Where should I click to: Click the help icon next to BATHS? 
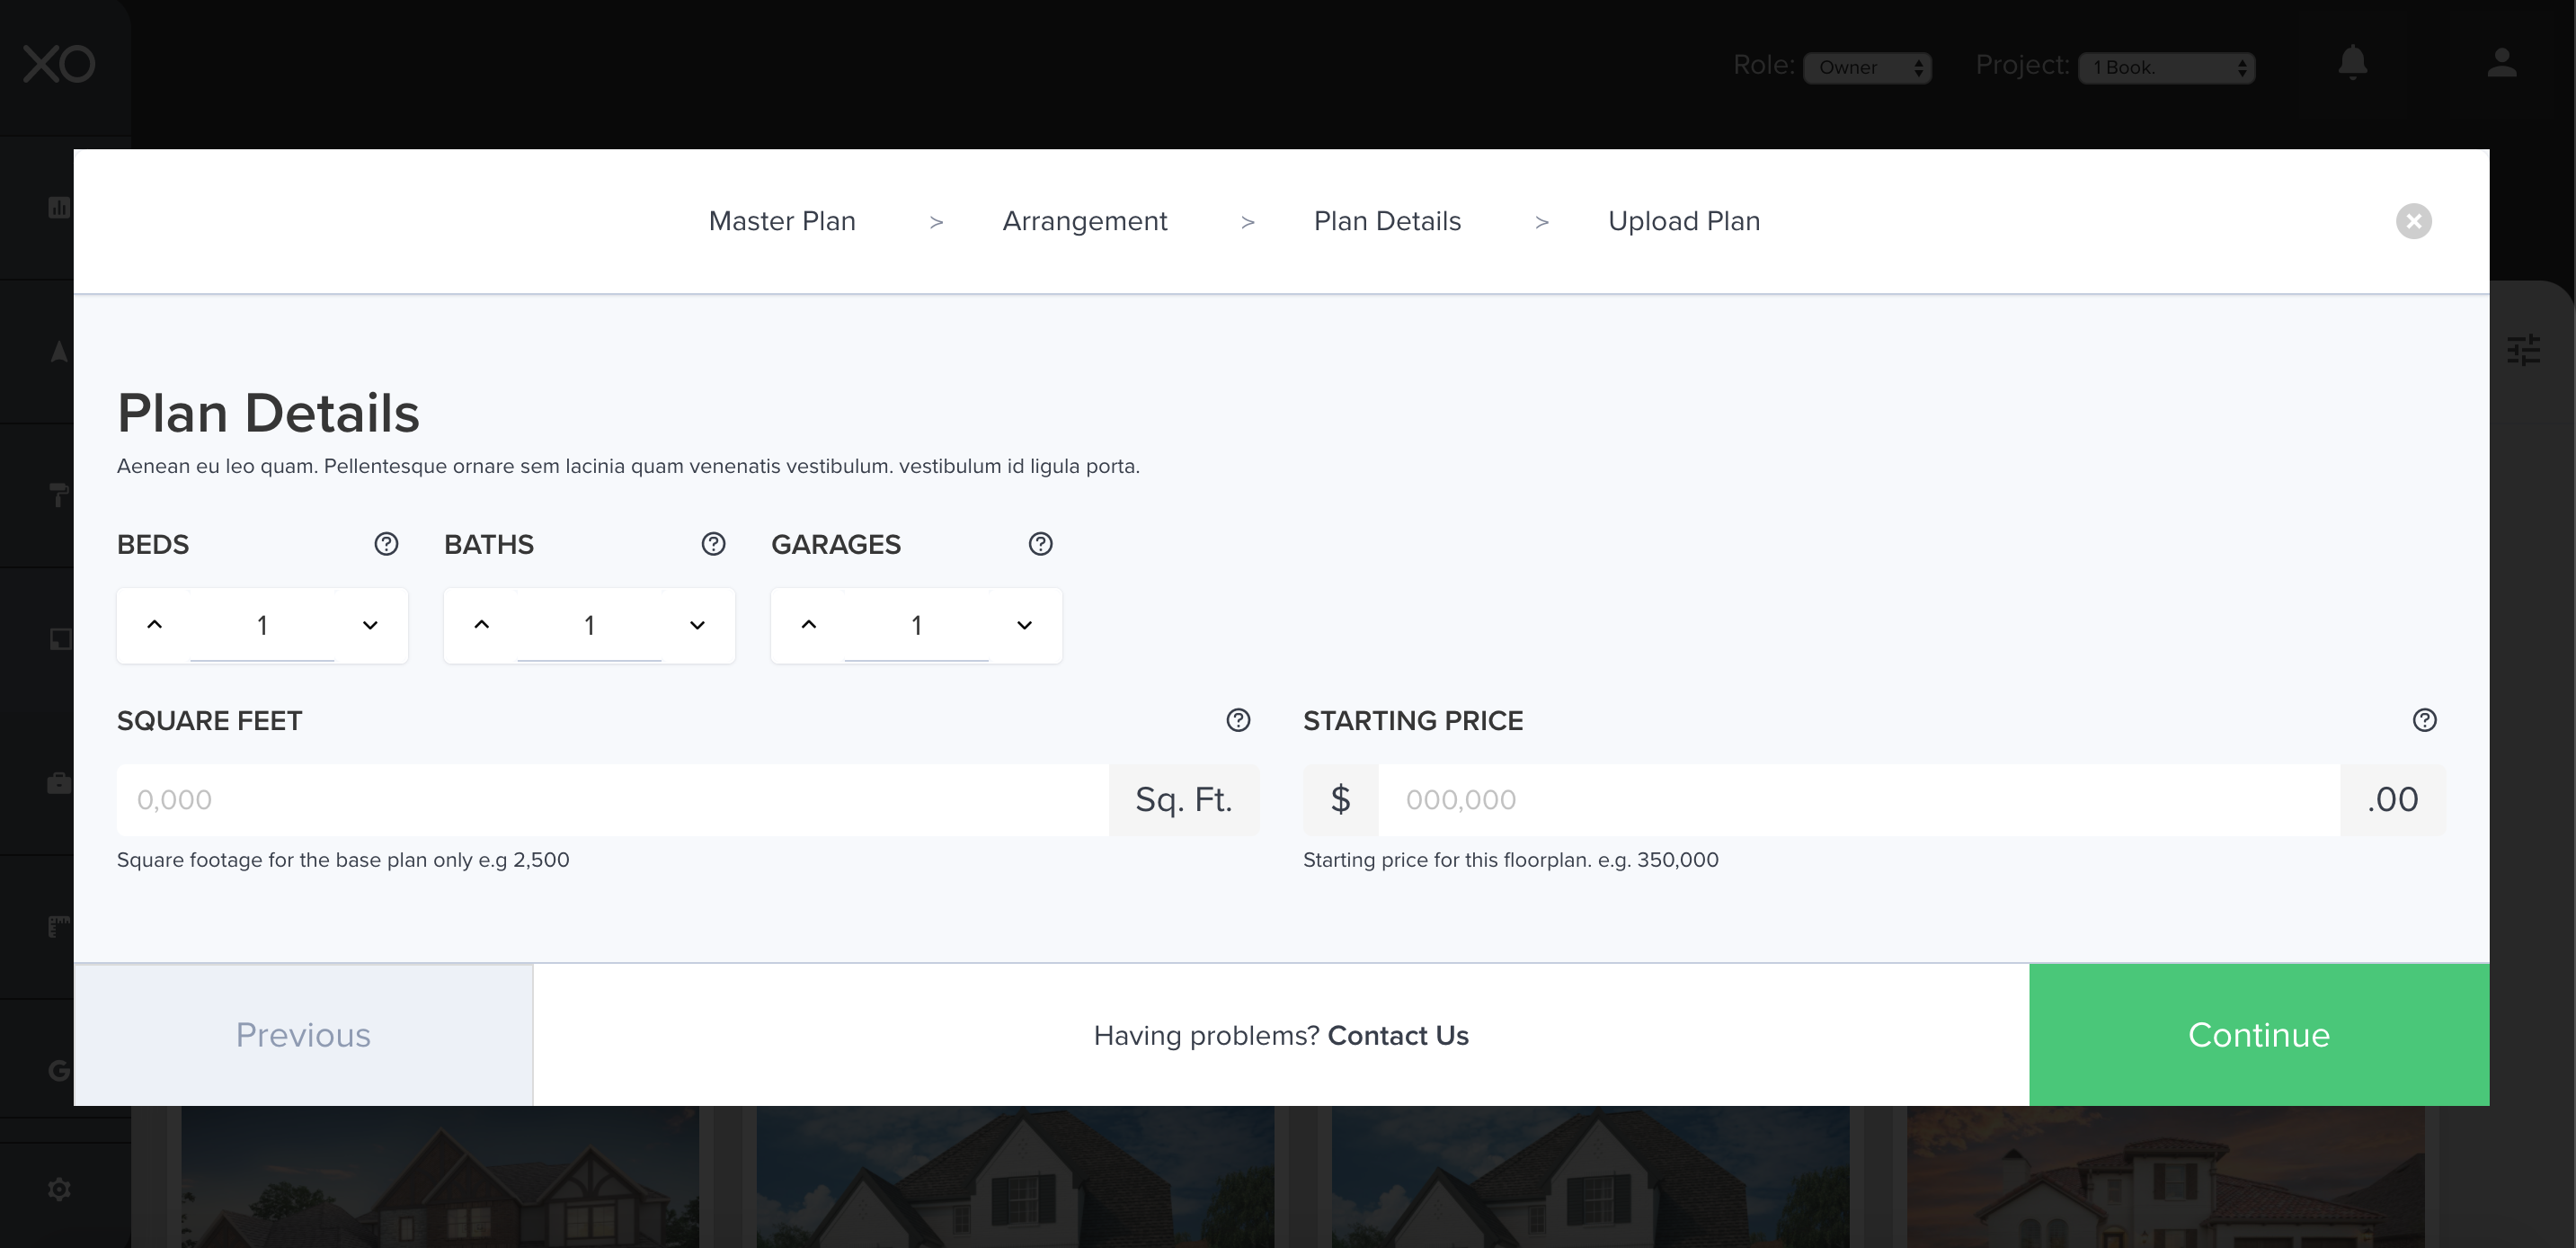[x=713, y=544]
